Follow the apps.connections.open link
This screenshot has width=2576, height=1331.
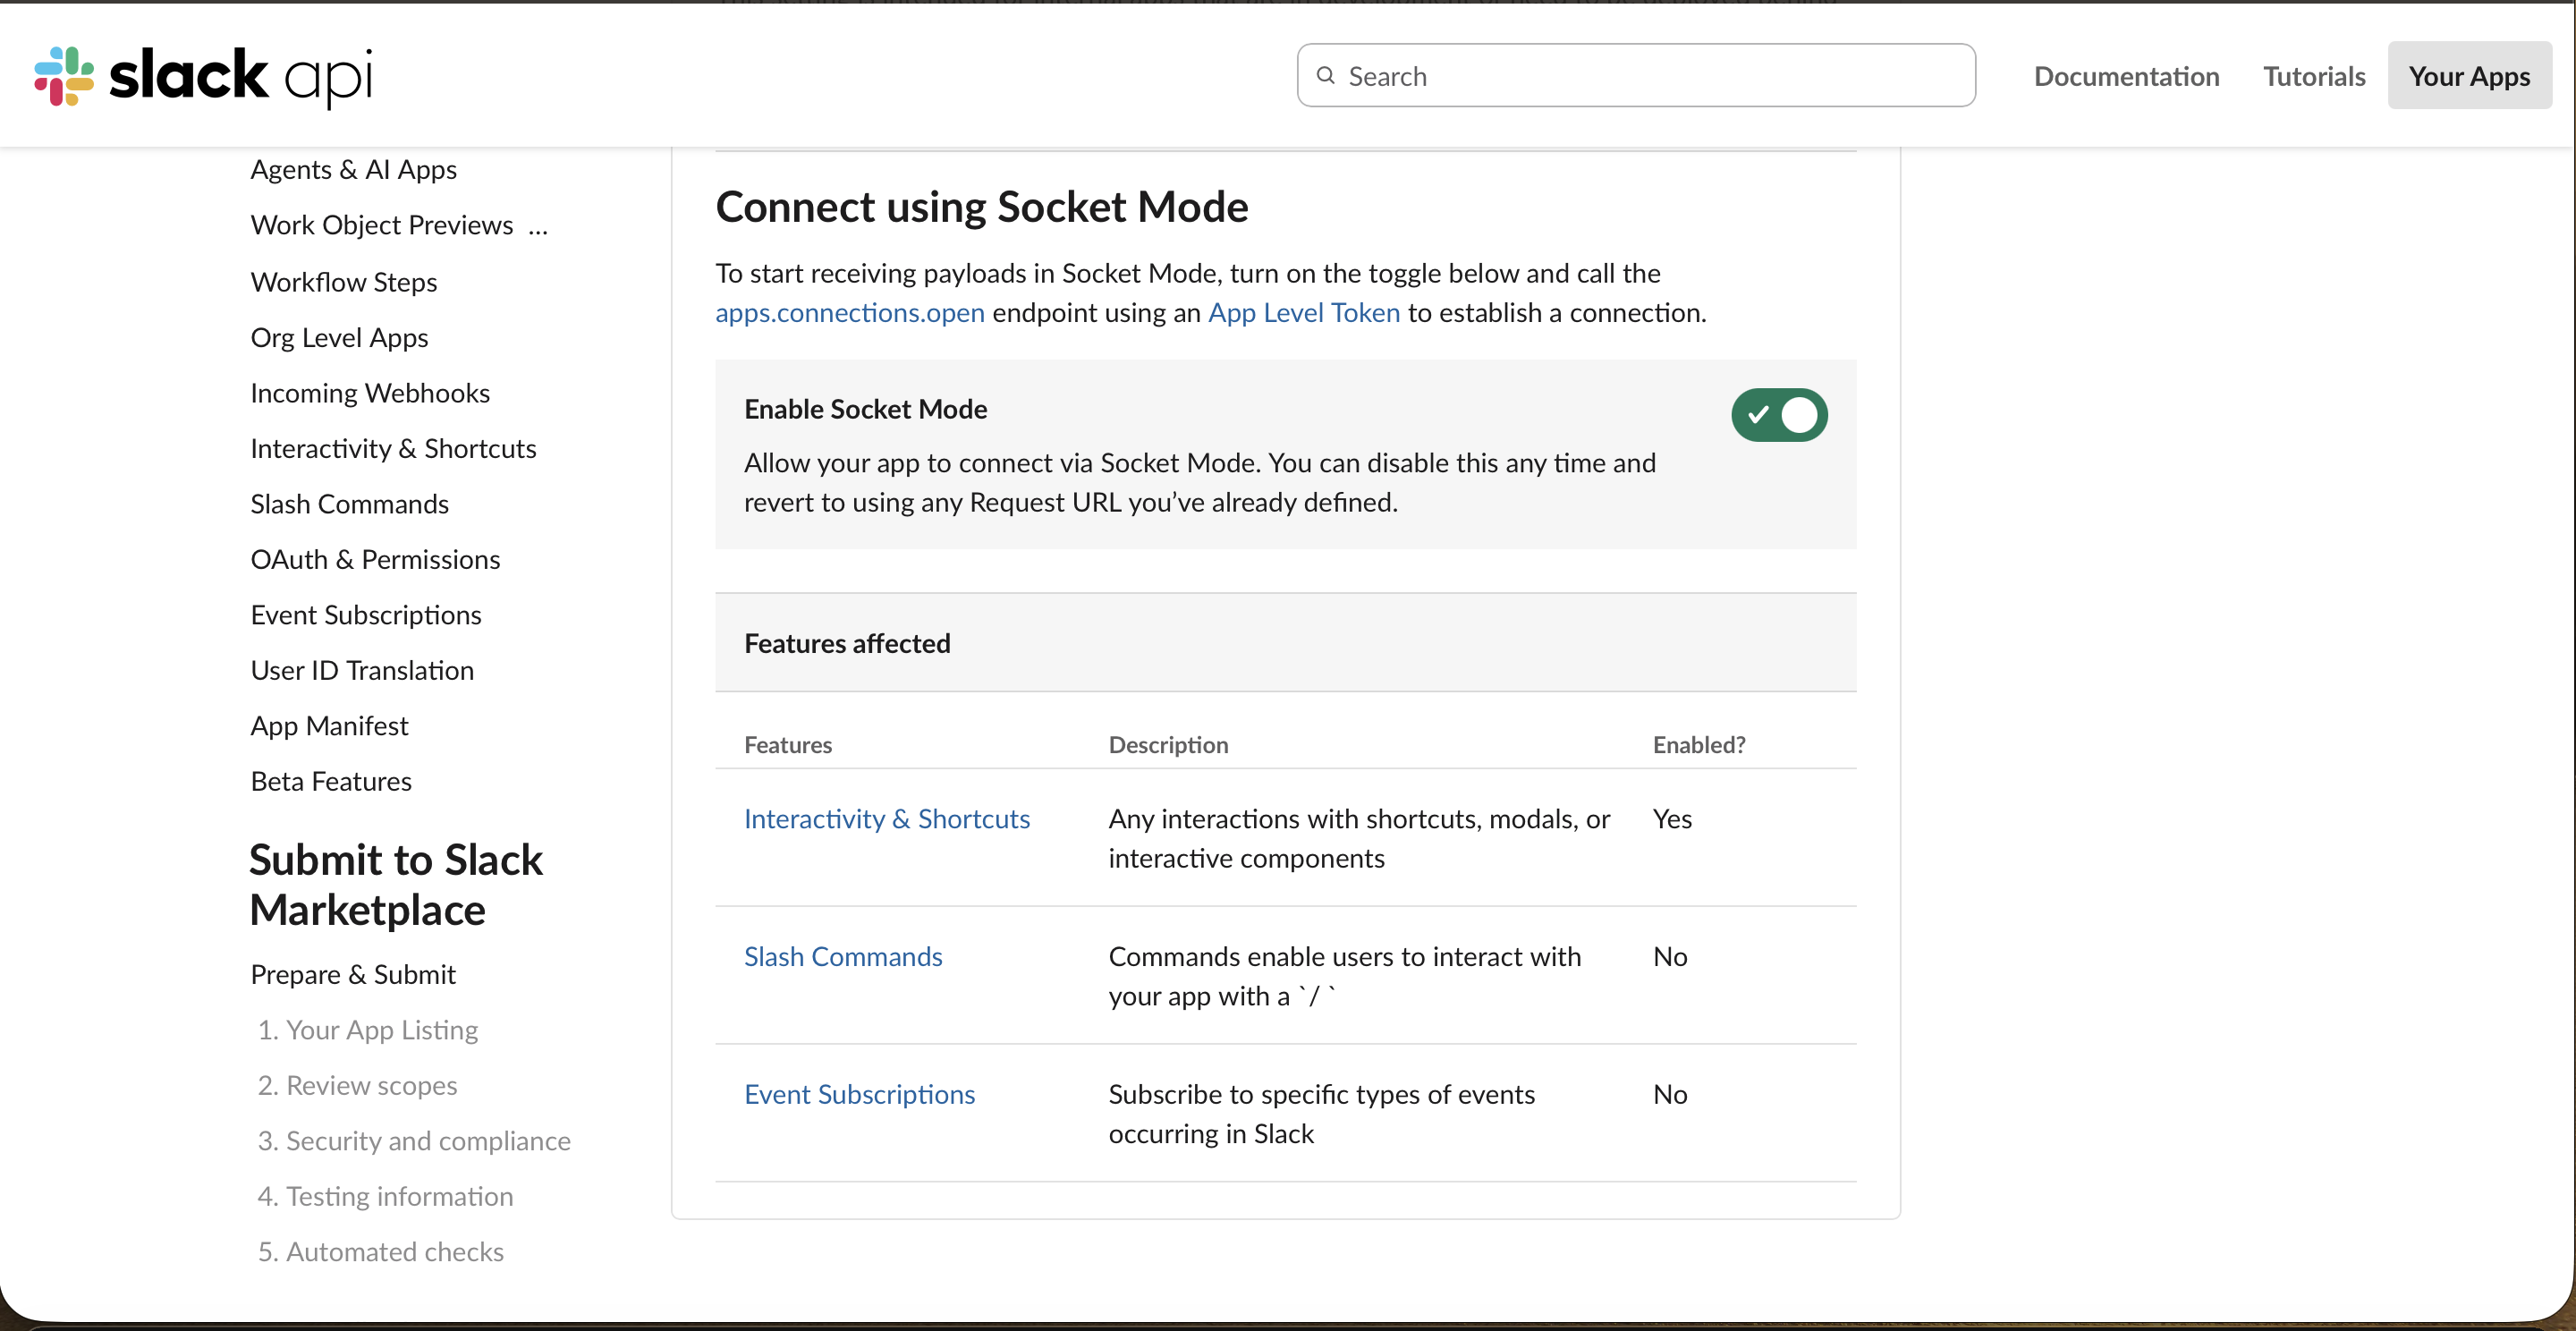coord(850,313)
